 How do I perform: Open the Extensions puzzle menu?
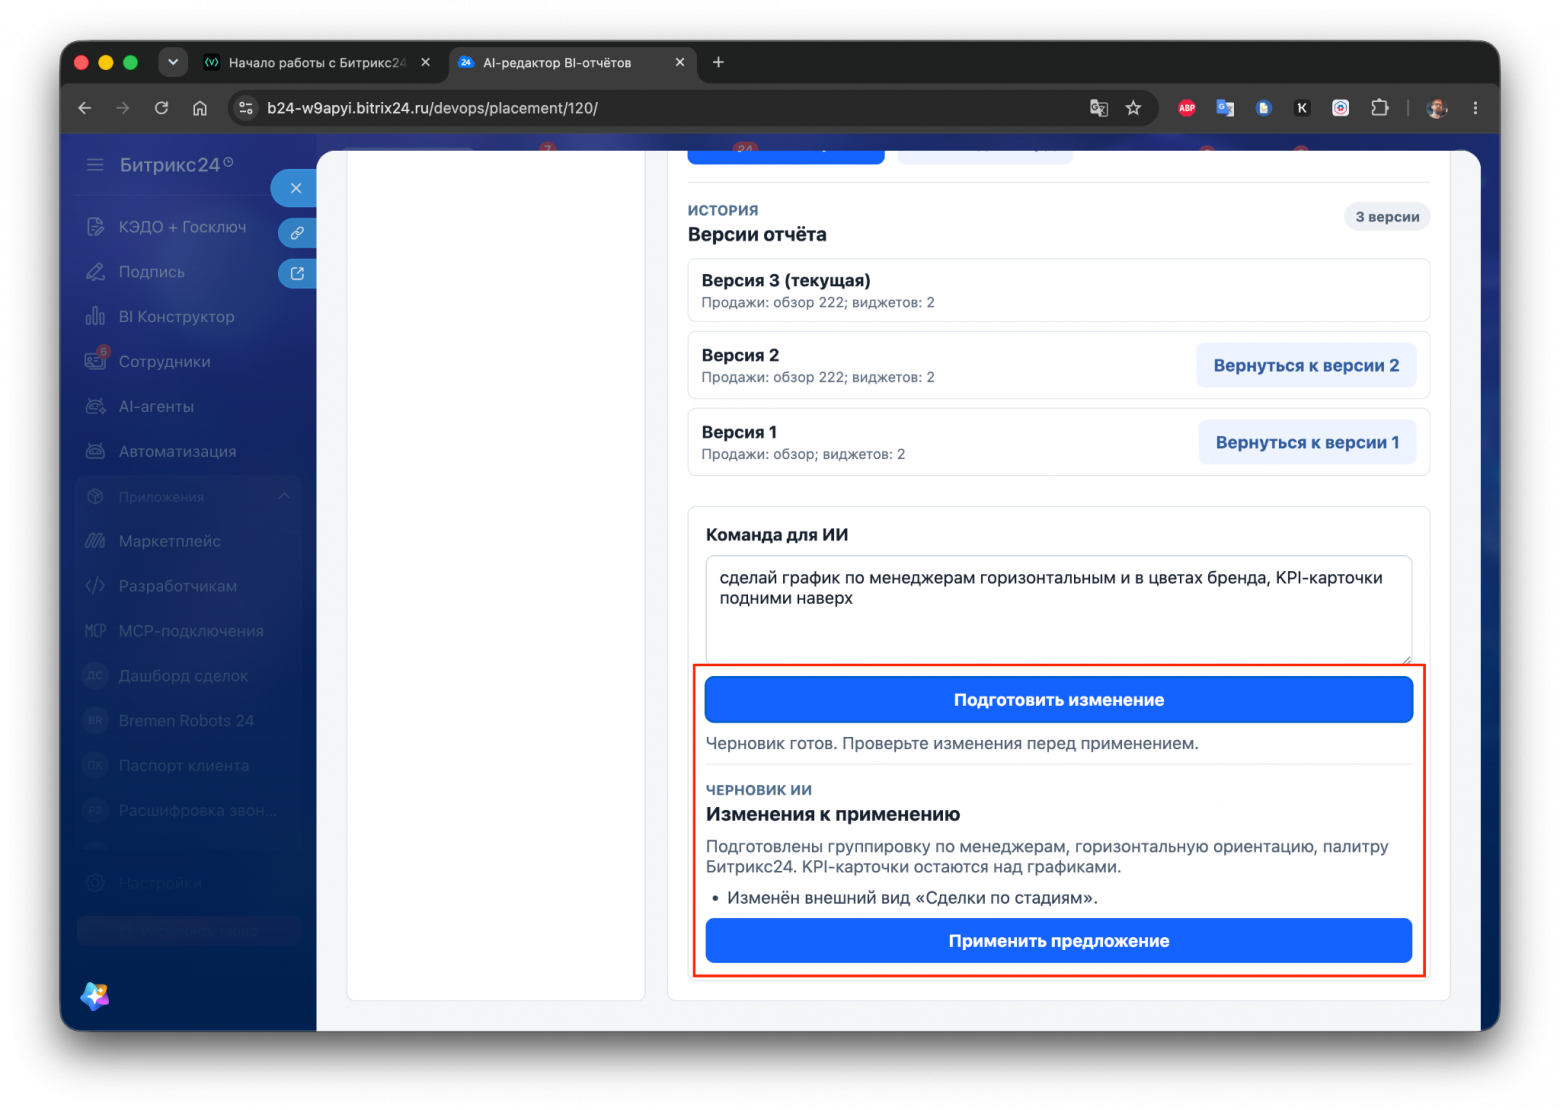pos(1380,108)
